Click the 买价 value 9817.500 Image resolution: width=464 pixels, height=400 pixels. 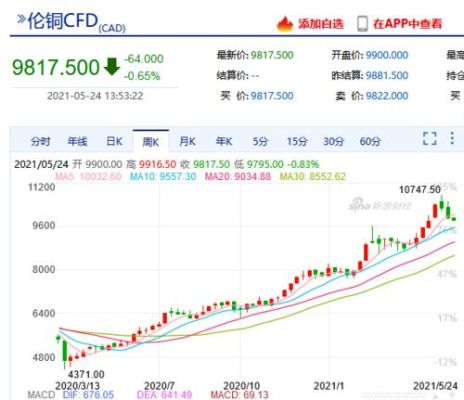pyautogui.click(x=272, y=96)
